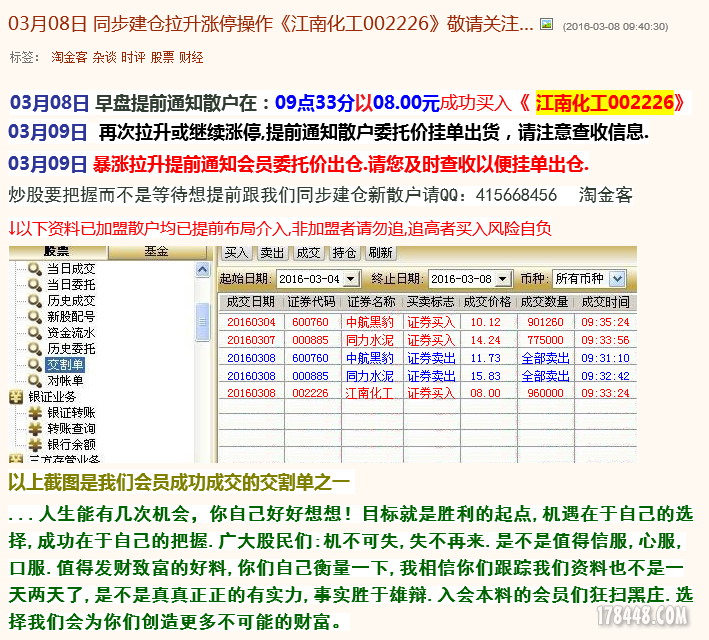Select the highlighted 交割单 item

(x=65, y=365)
